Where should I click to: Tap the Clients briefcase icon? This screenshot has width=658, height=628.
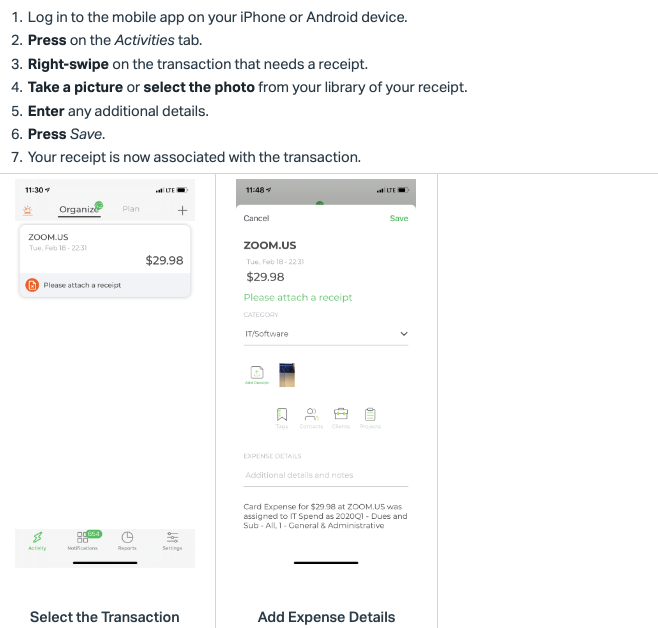coord(341,418)
